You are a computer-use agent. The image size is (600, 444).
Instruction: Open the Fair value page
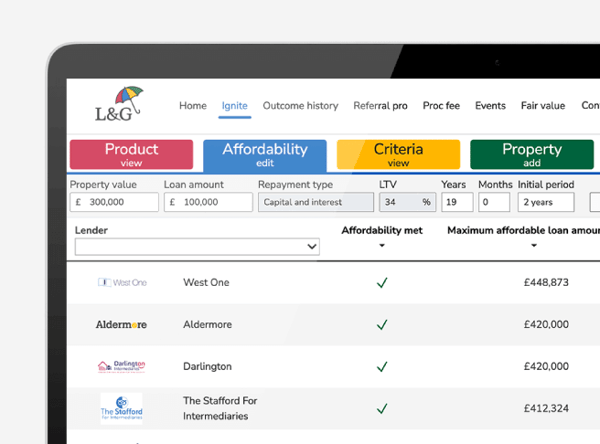pos(543,106)
